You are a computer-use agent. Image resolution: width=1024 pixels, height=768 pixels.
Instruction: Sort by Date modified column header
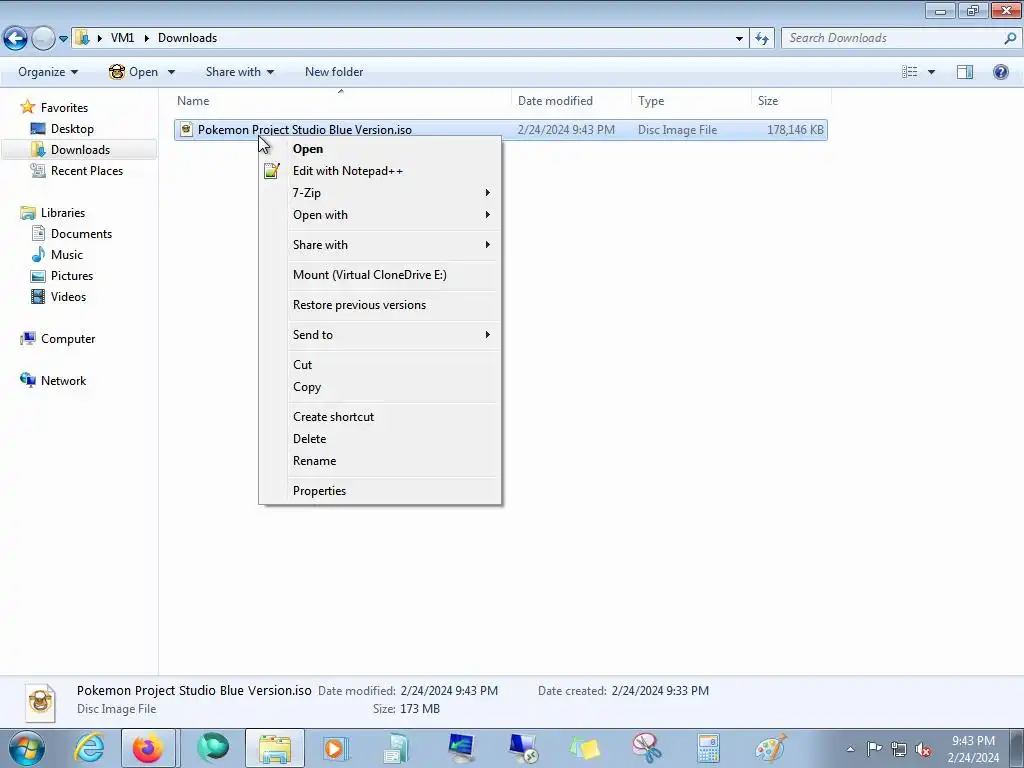(571, 101)
